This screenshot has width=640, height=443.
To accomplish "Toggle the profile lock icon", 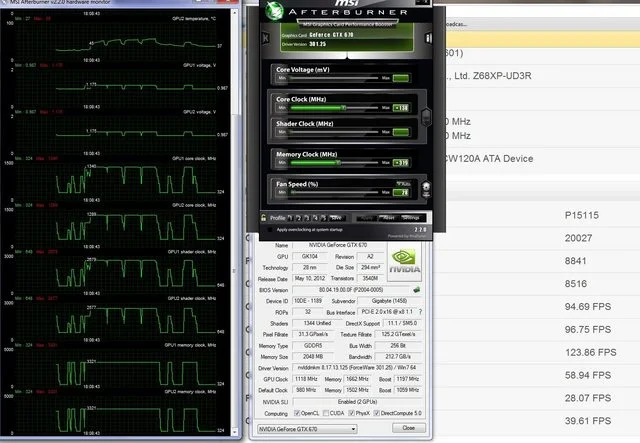I will 264,218.
